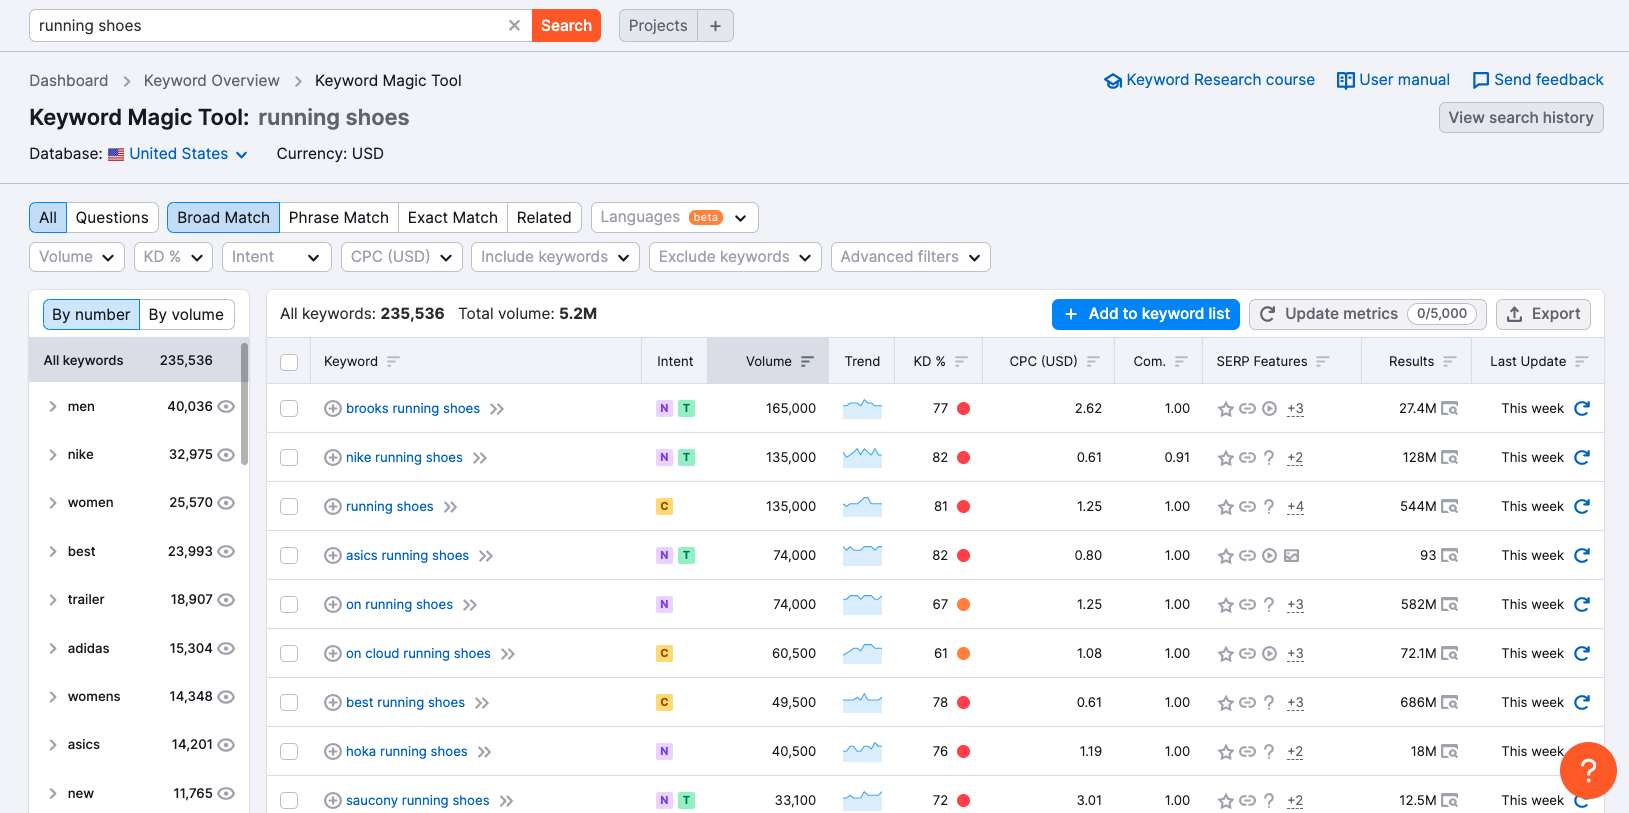1629x813 pixels.
Task: Sort by KD % column sort icon
Action: pyautogui.click(x=961, y=361)
